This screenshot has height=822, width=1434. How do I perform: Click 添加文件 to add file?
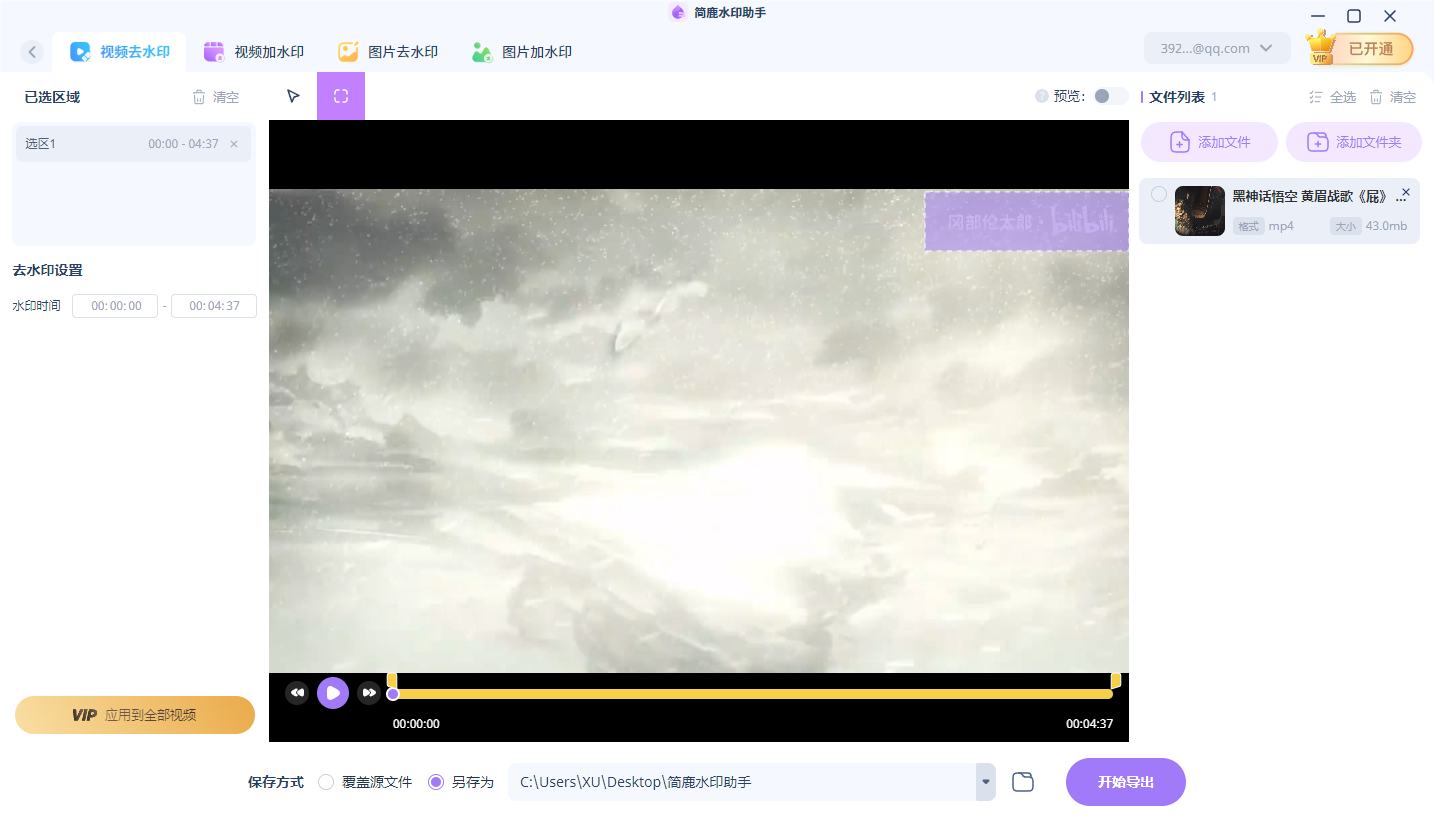click(x=1210, y=142)
